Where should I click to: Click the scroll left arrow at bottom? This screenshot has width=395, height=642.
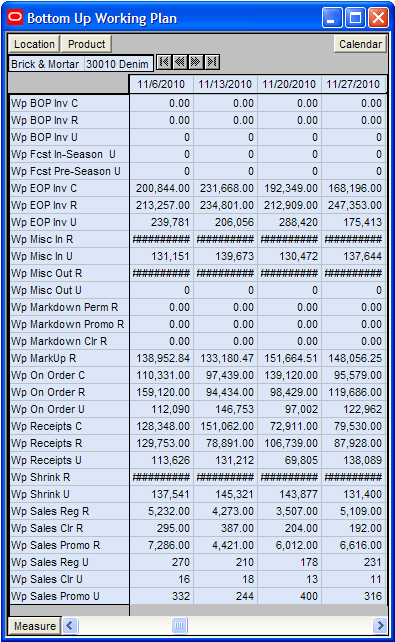pyautogui.click(x=70, y=626)
